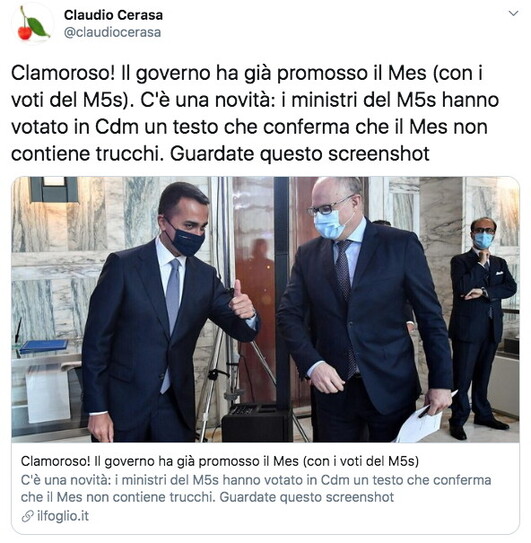Click the blue folder on the desk
531x543 pixels.
[x=44, y=346]
